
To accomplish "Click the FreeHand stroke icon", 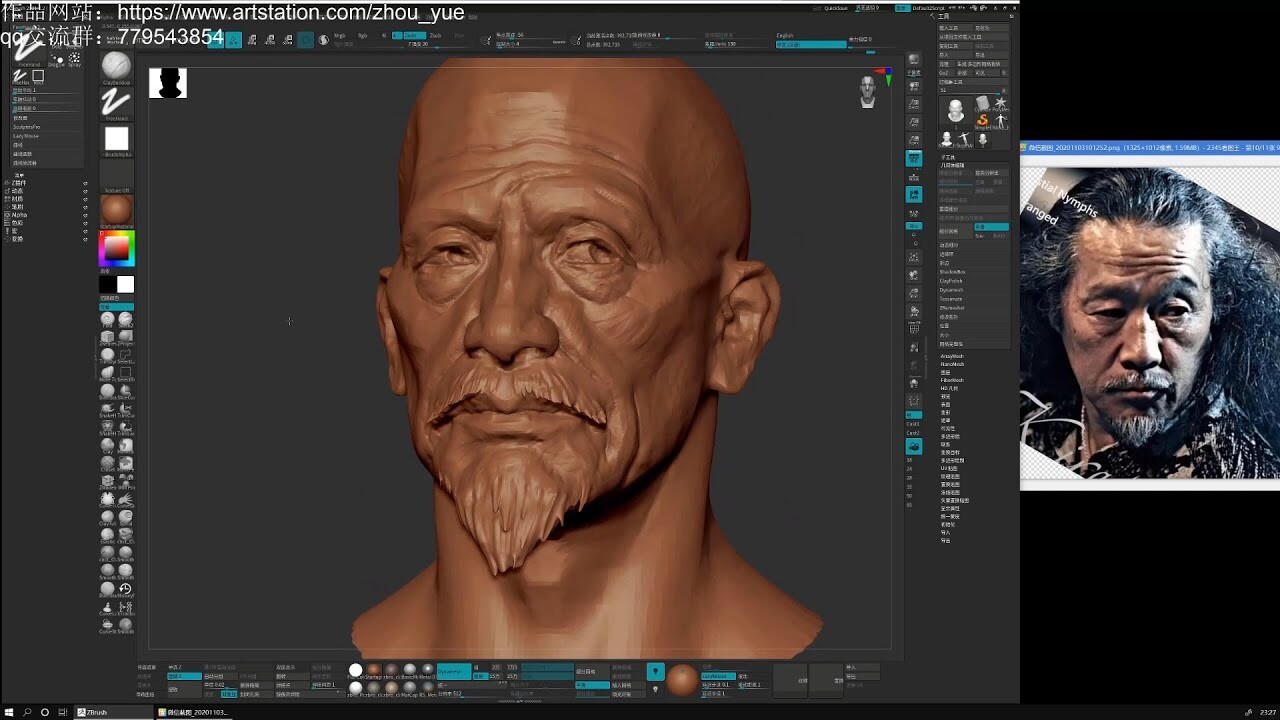I will click(116, 100).
